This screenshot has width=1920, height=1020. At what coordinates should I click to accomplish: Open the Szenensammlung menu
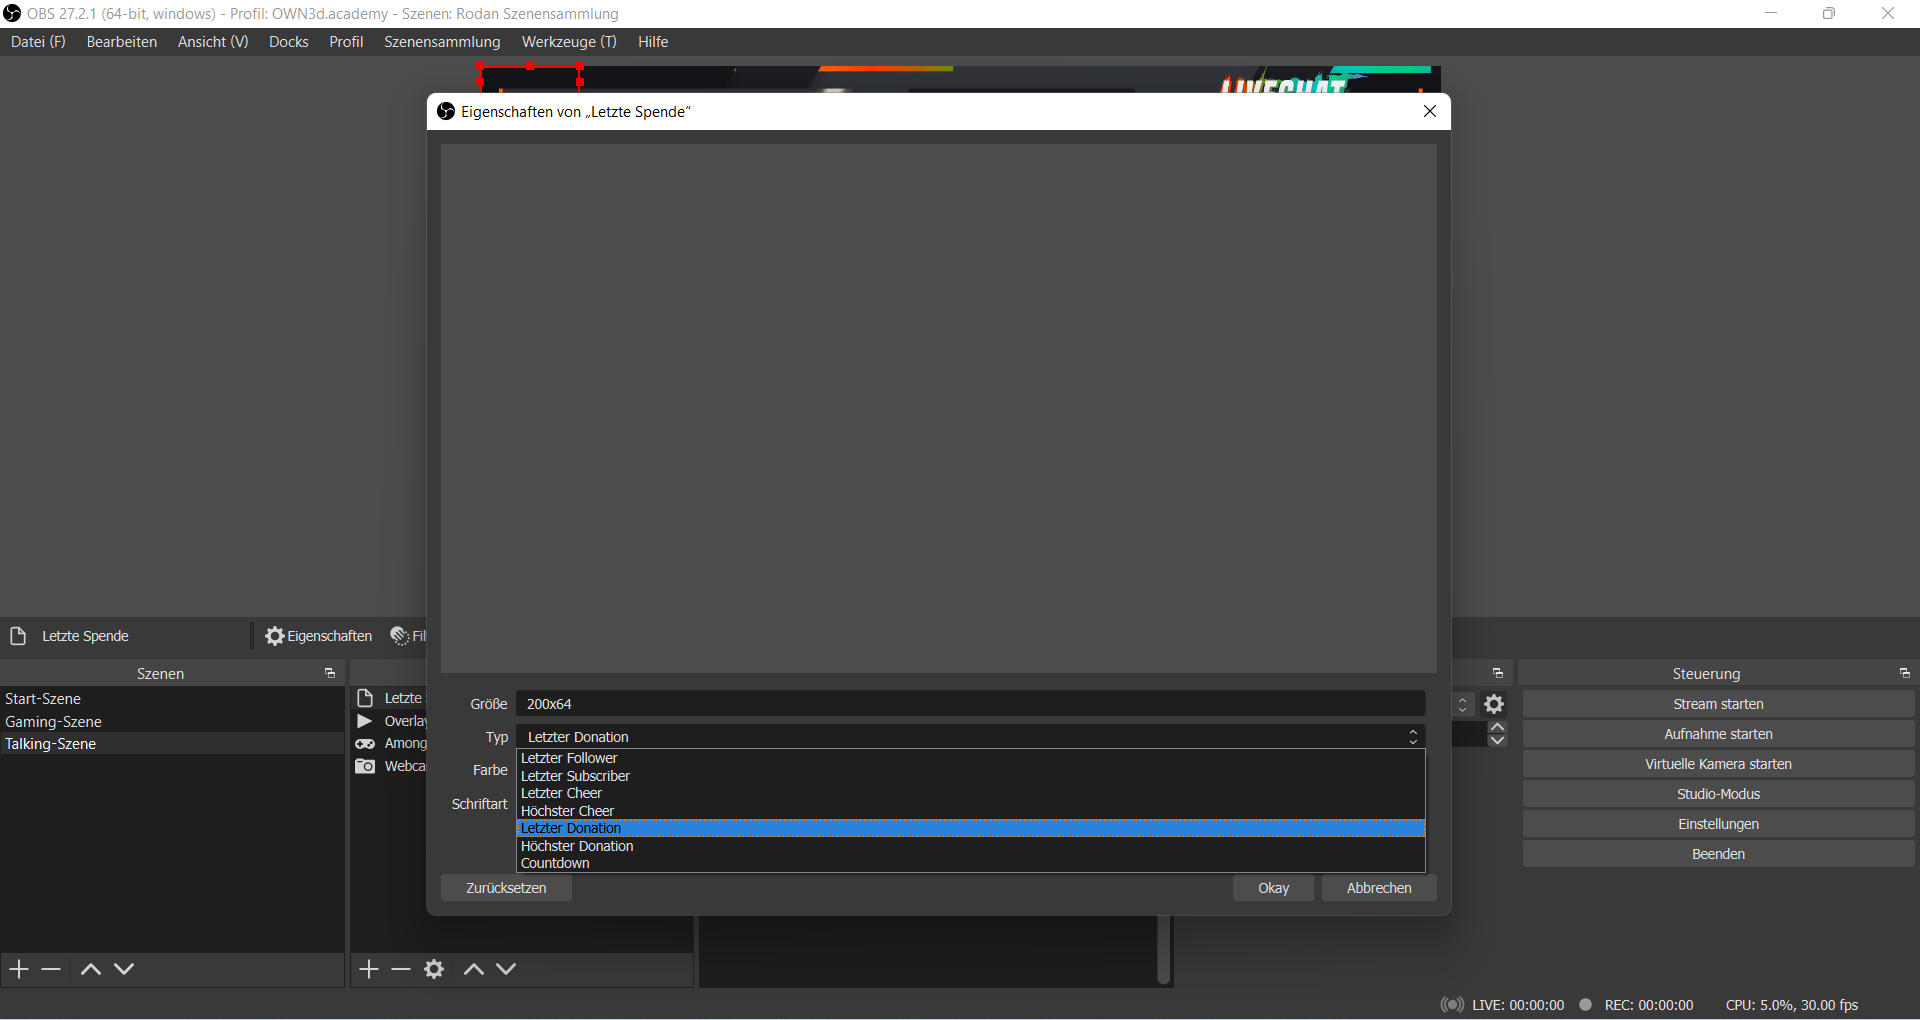[442, 42]
